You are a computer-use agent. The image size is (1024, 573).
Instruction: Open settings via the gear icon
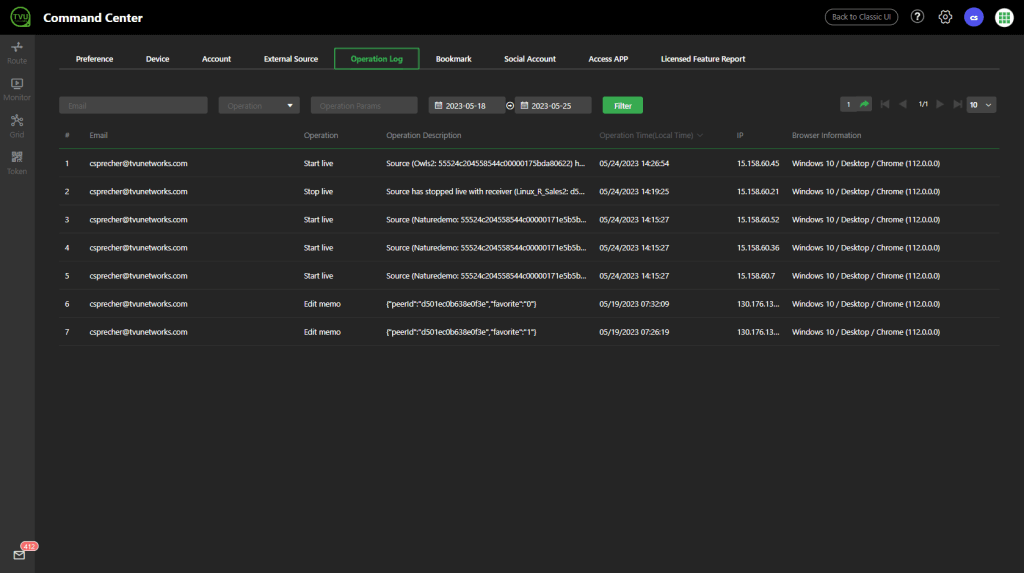click(x=945, y=17)
